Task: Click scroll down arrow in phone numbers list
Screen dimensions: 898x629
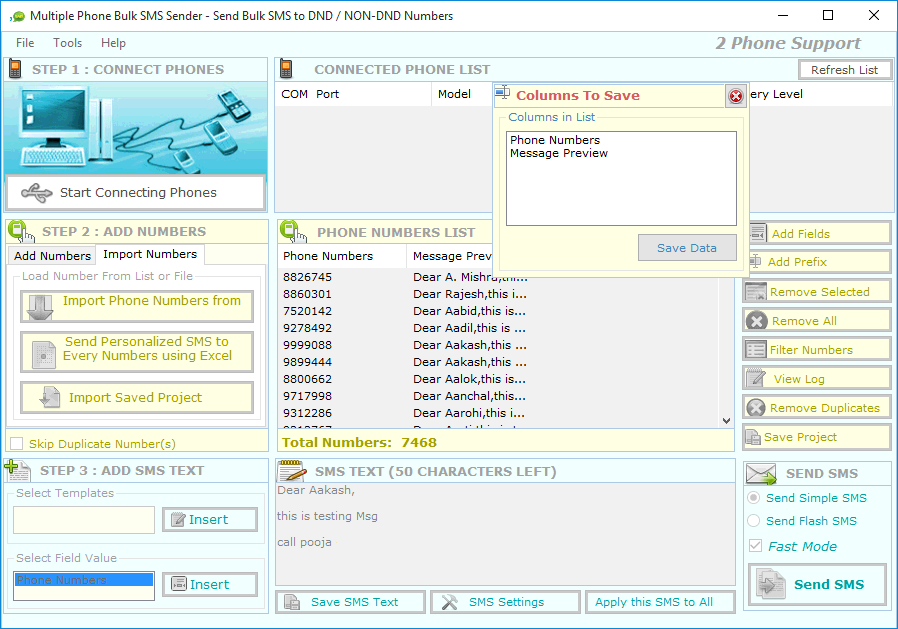Action: point(726,420)
